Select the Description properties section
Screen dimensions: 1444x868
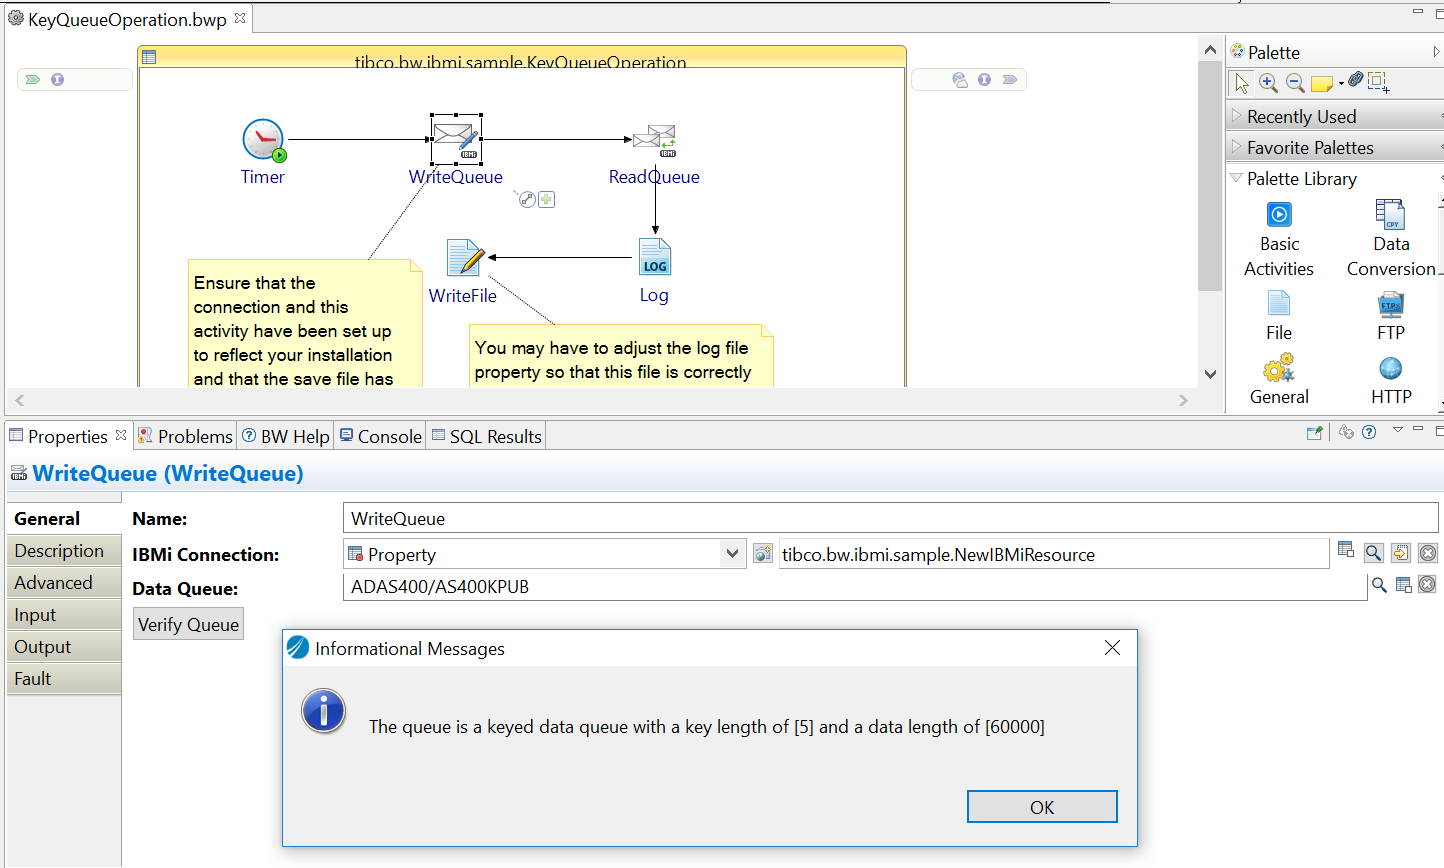[64, 551]
